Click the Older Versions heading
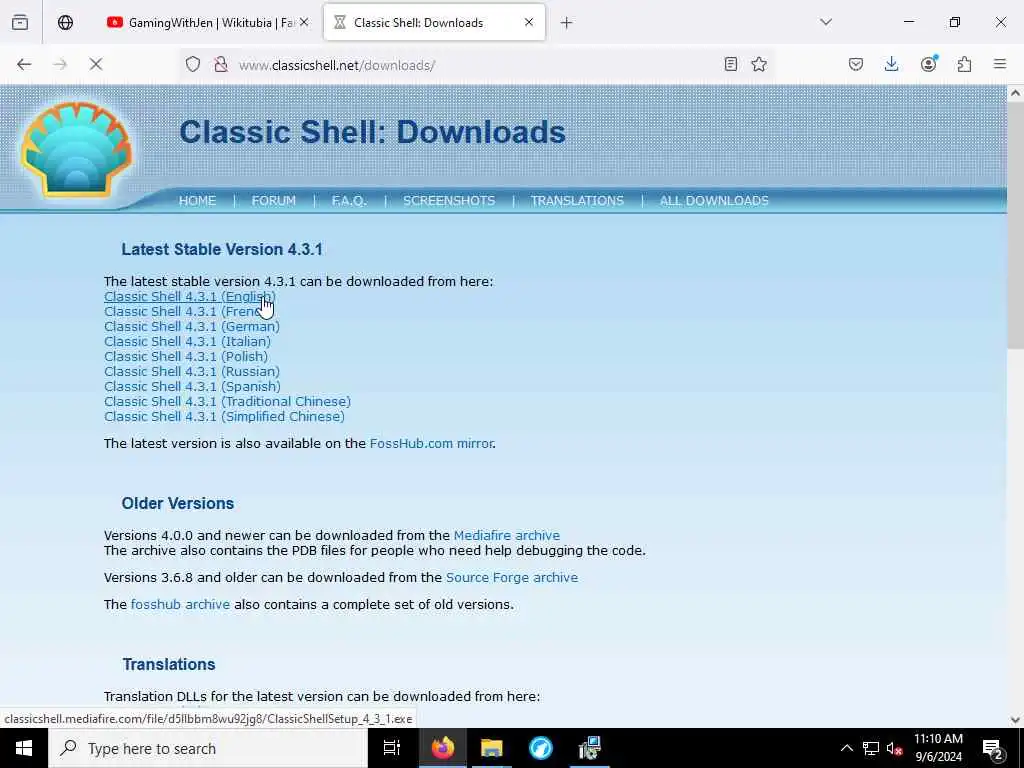Image resolution: width=1024 pixels, height=768 pixels. (178, 504)
